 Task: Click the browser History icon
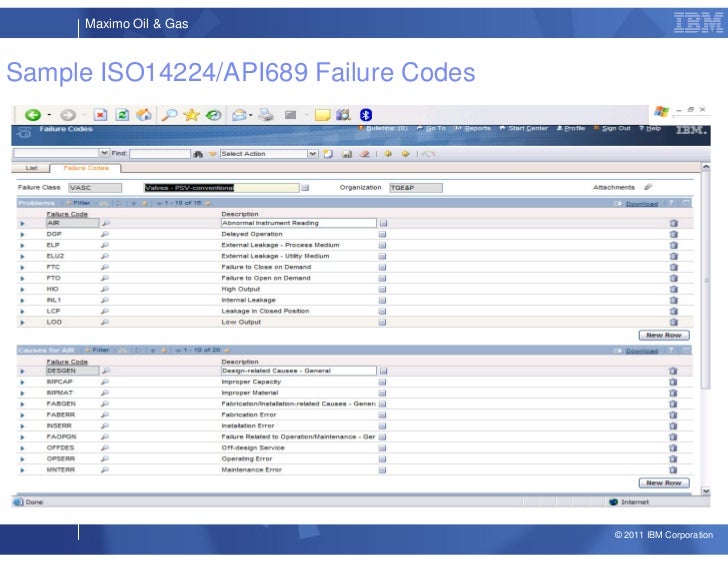tap(214, 115)
